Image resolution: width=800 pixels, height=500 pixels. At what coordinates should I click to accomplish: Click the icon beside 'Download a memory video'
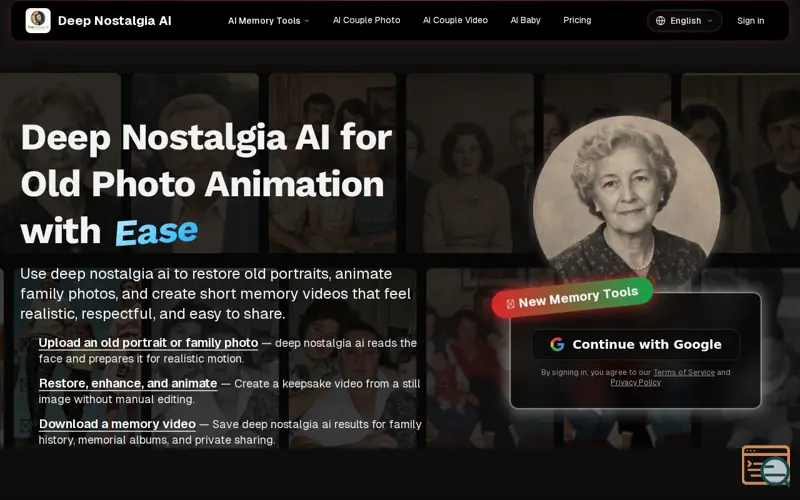coord(26,425)
